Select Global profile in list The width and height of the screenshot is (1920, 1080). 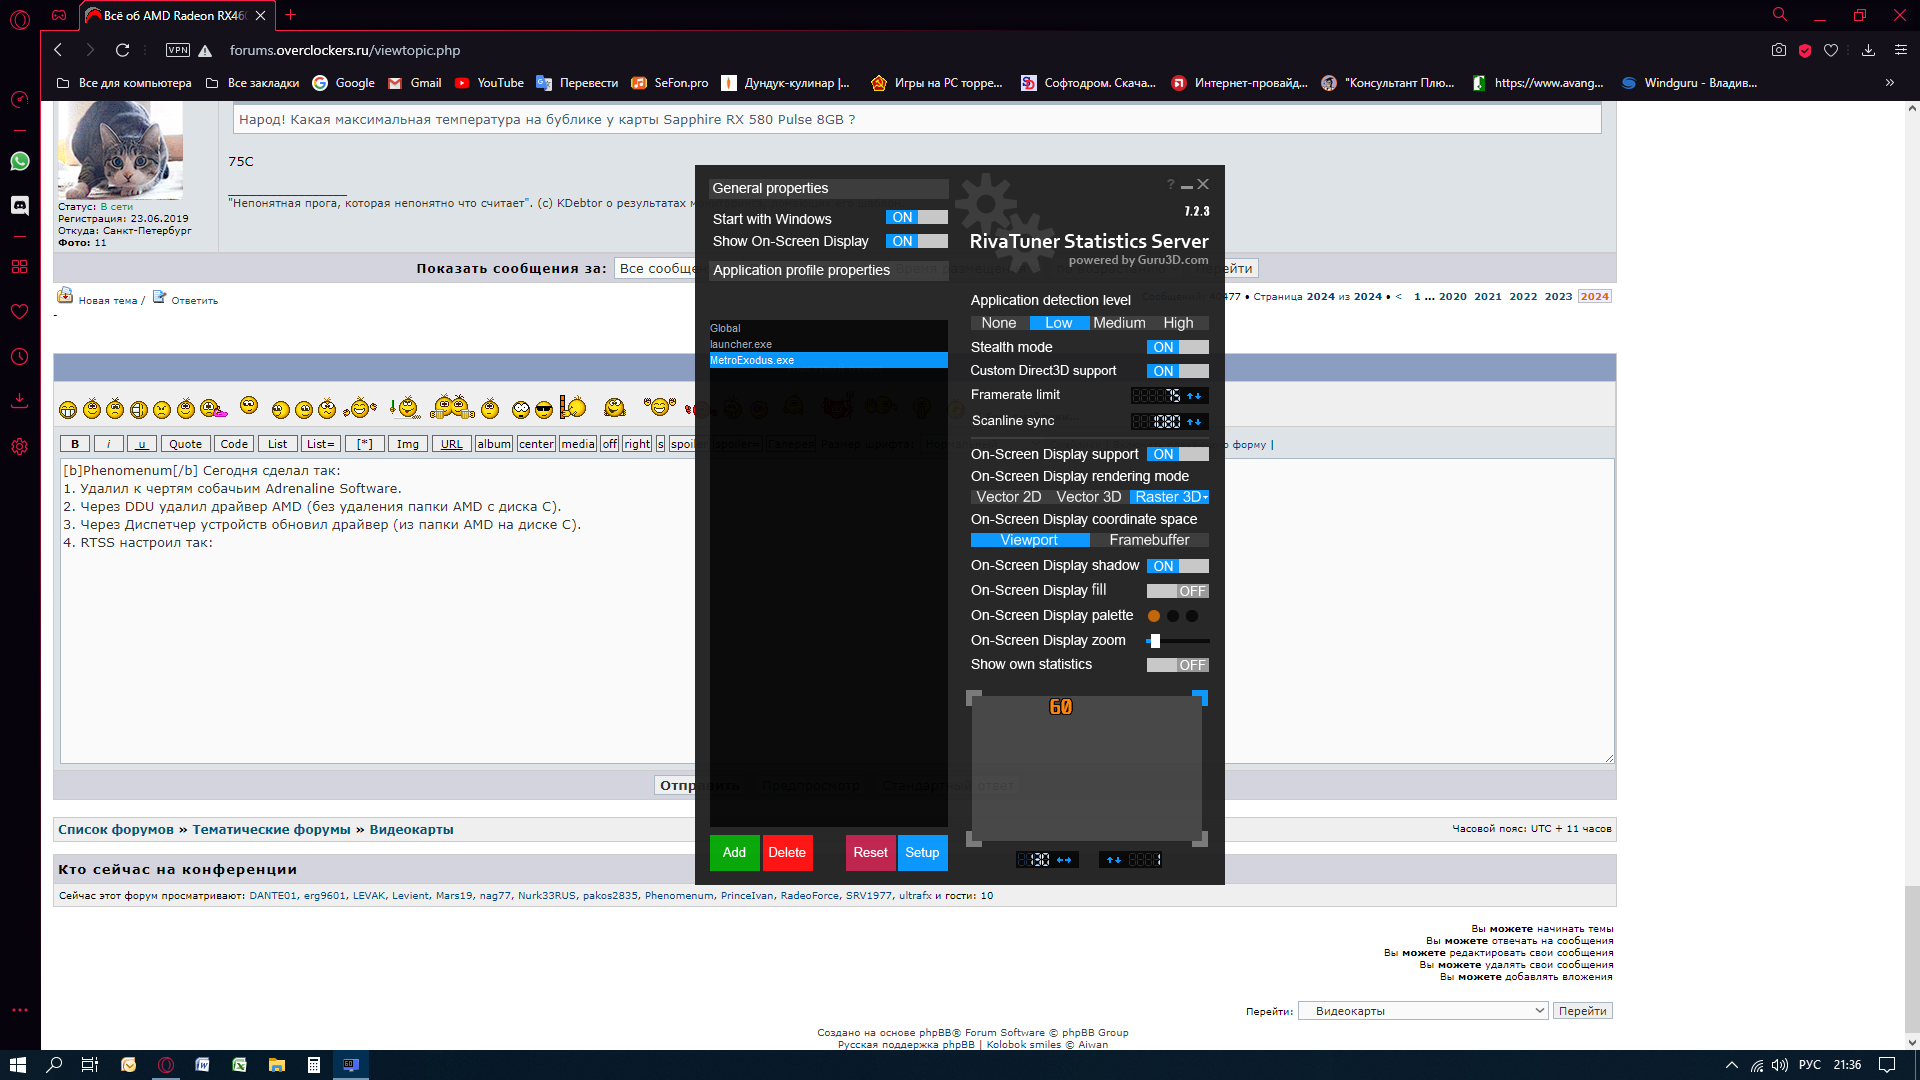pos(726,328)
